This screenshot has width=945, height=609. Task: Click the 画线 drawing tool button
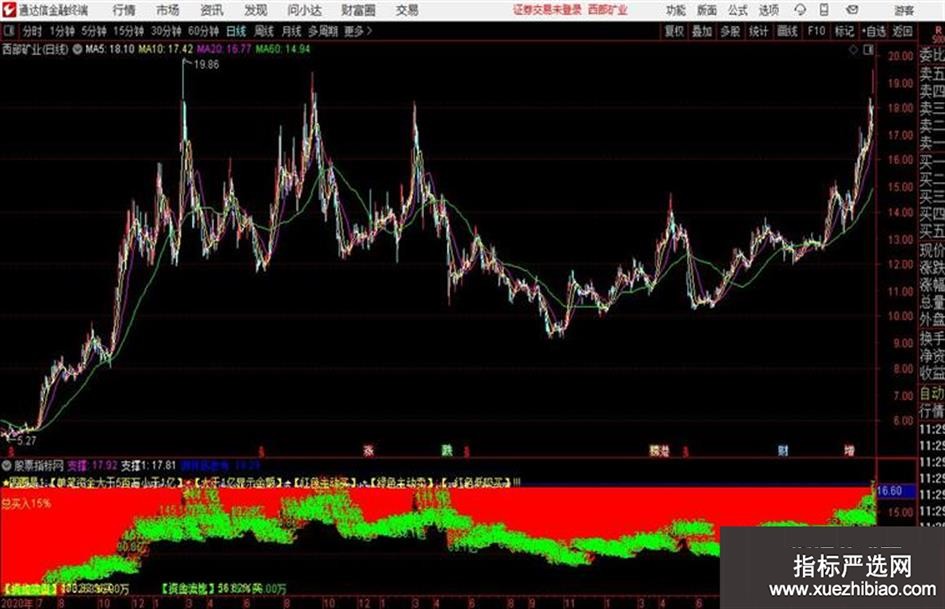coord(787,31)
